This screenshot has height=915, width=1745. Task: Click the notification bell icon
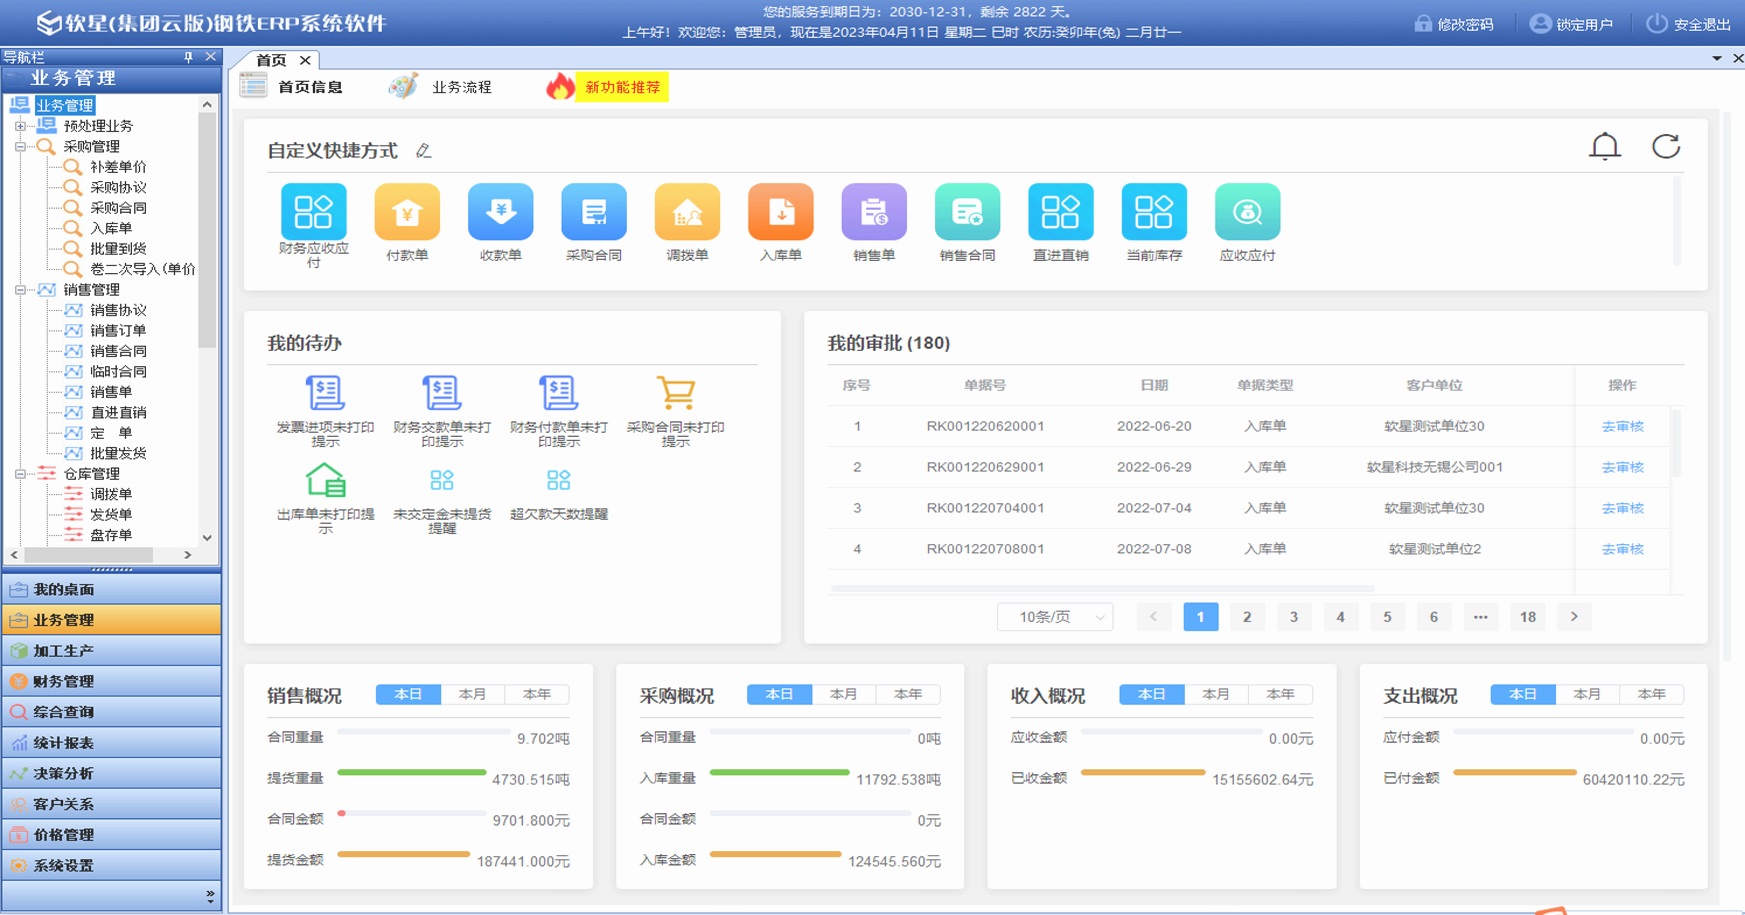(x=1605, y=147)
